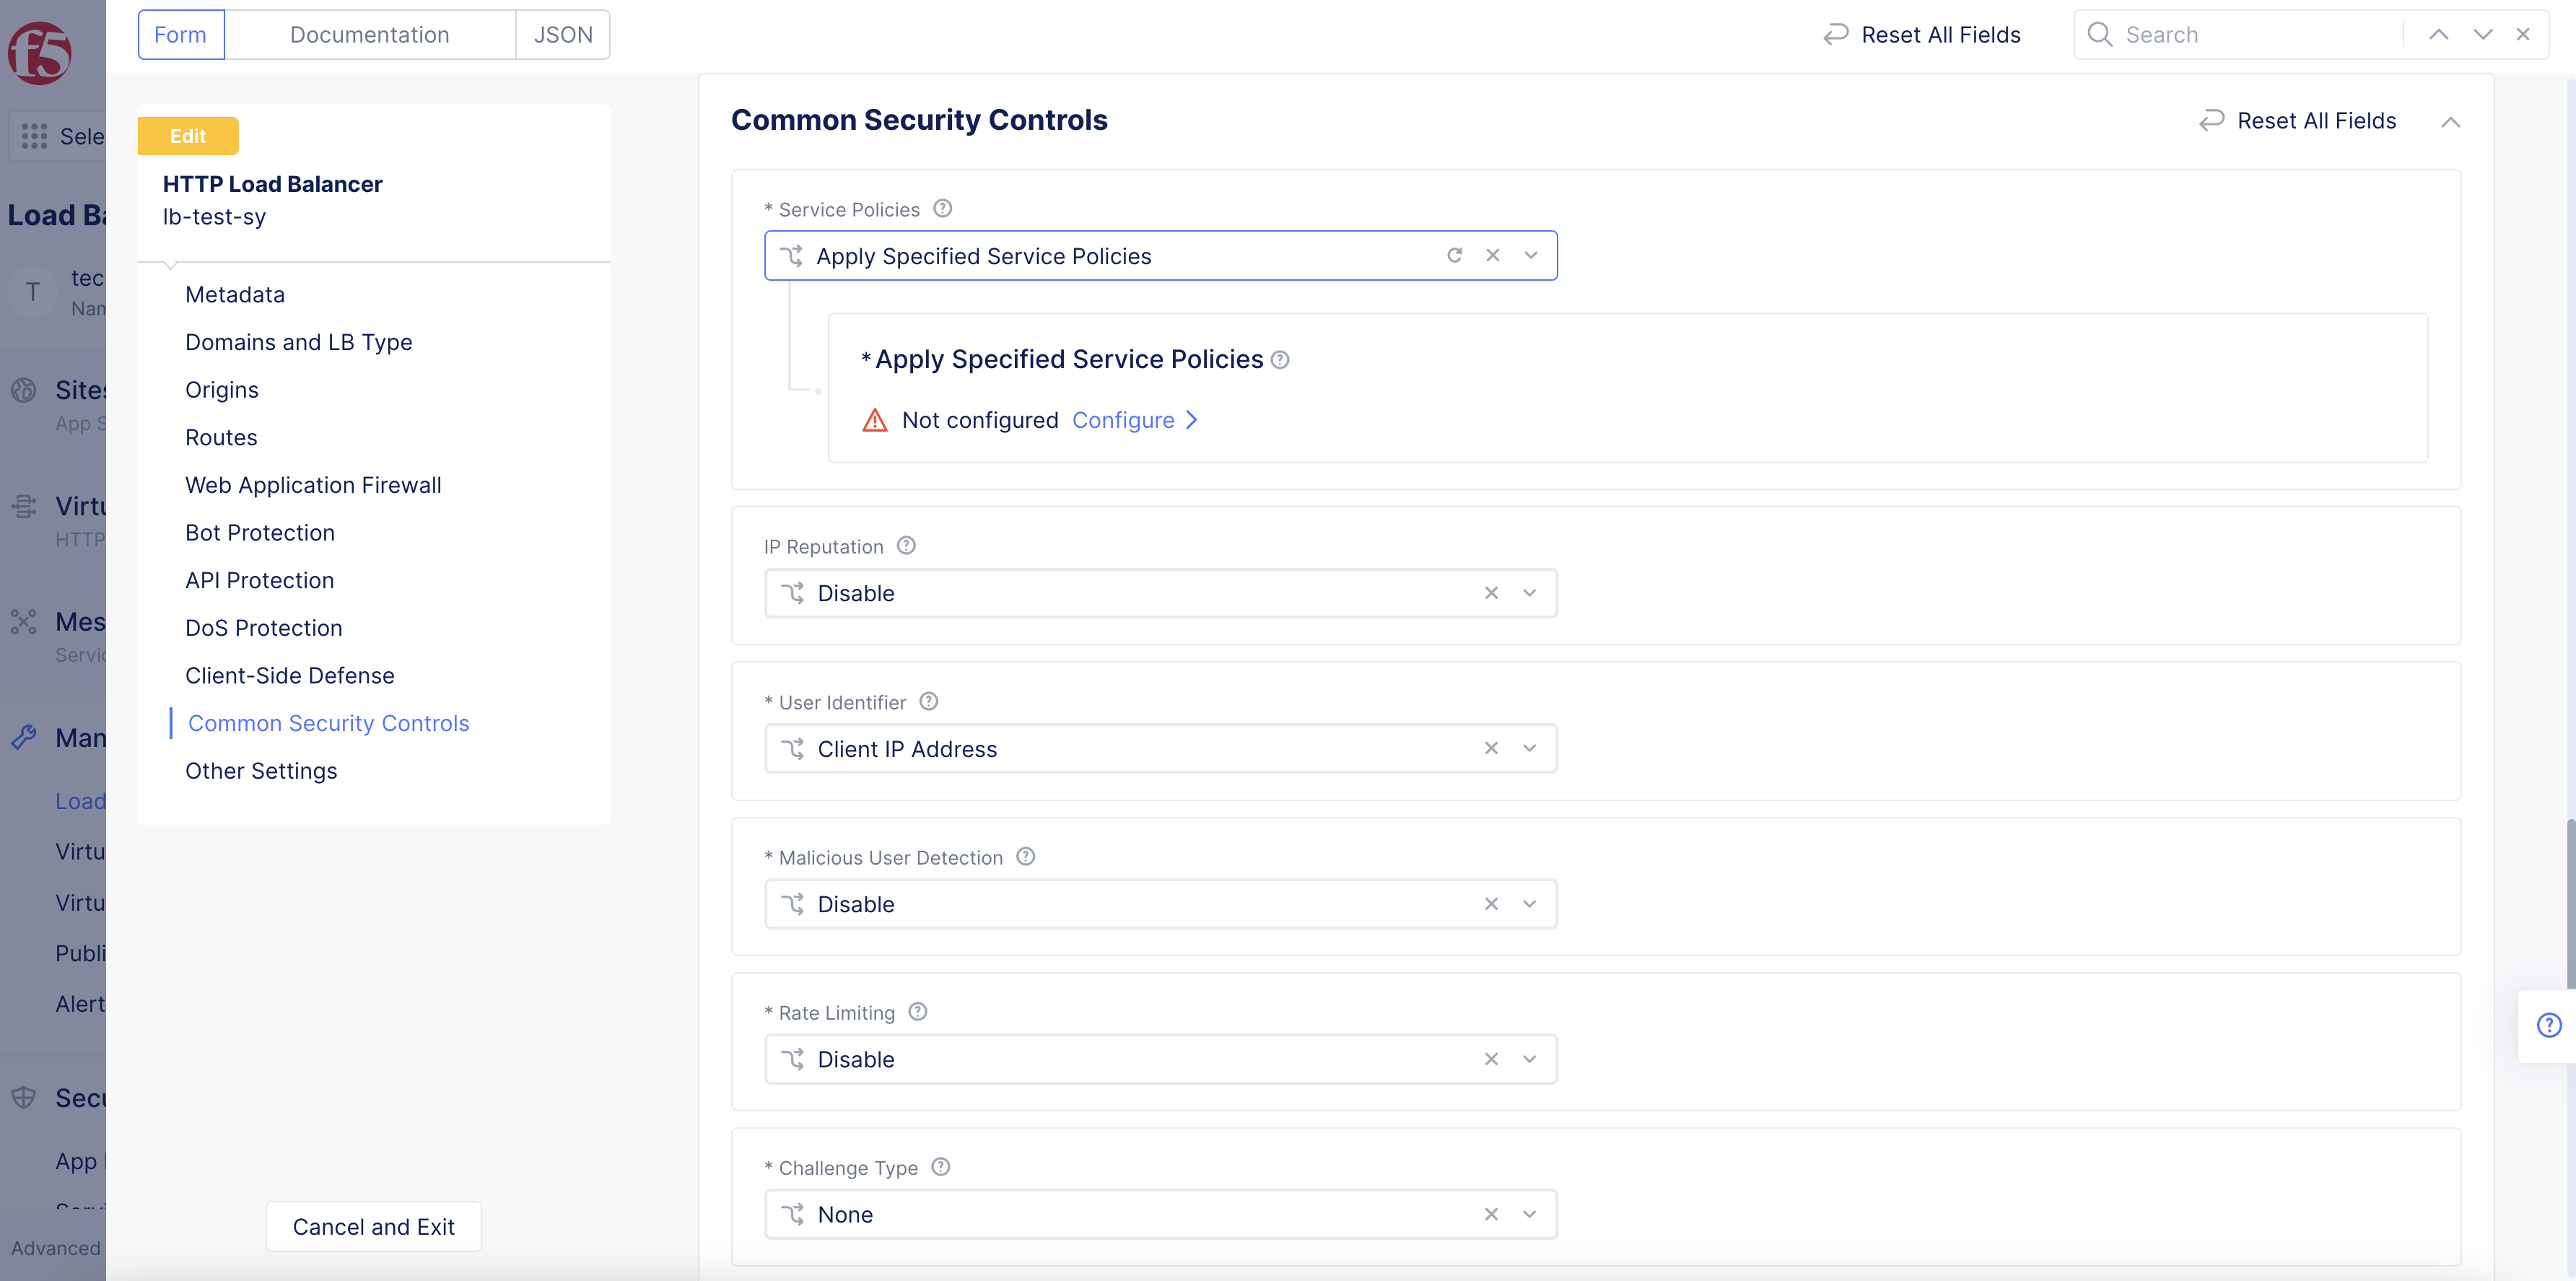Screen dimensions: 2576x1281
Task: Clear the Malicious User Detection selection
Action: coord(1491,904)
